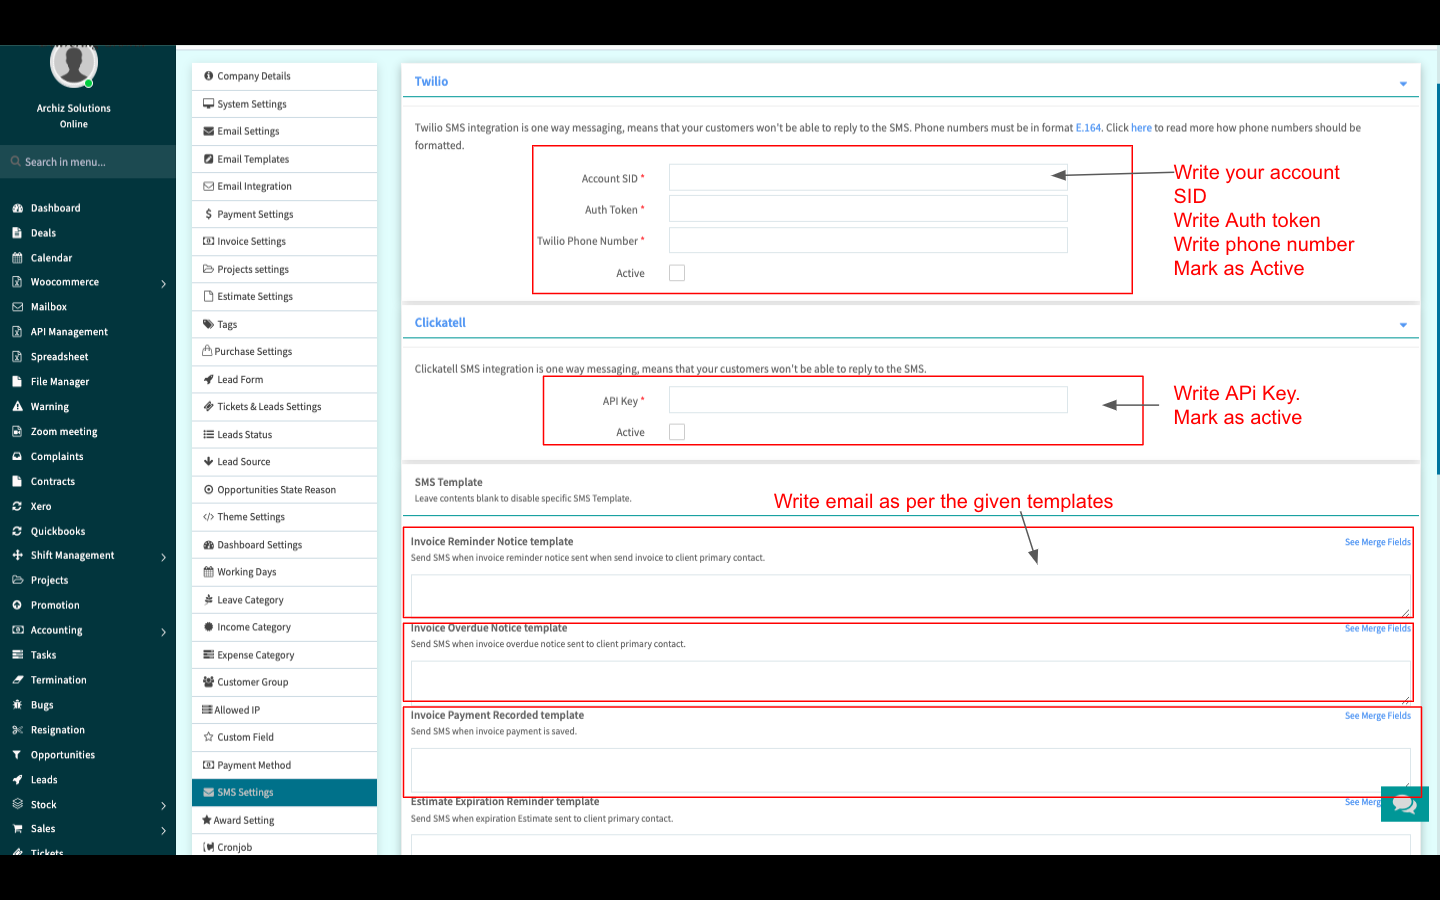Open the Payment Method settings item
1440x900 pixels.
tap(254, 765)
